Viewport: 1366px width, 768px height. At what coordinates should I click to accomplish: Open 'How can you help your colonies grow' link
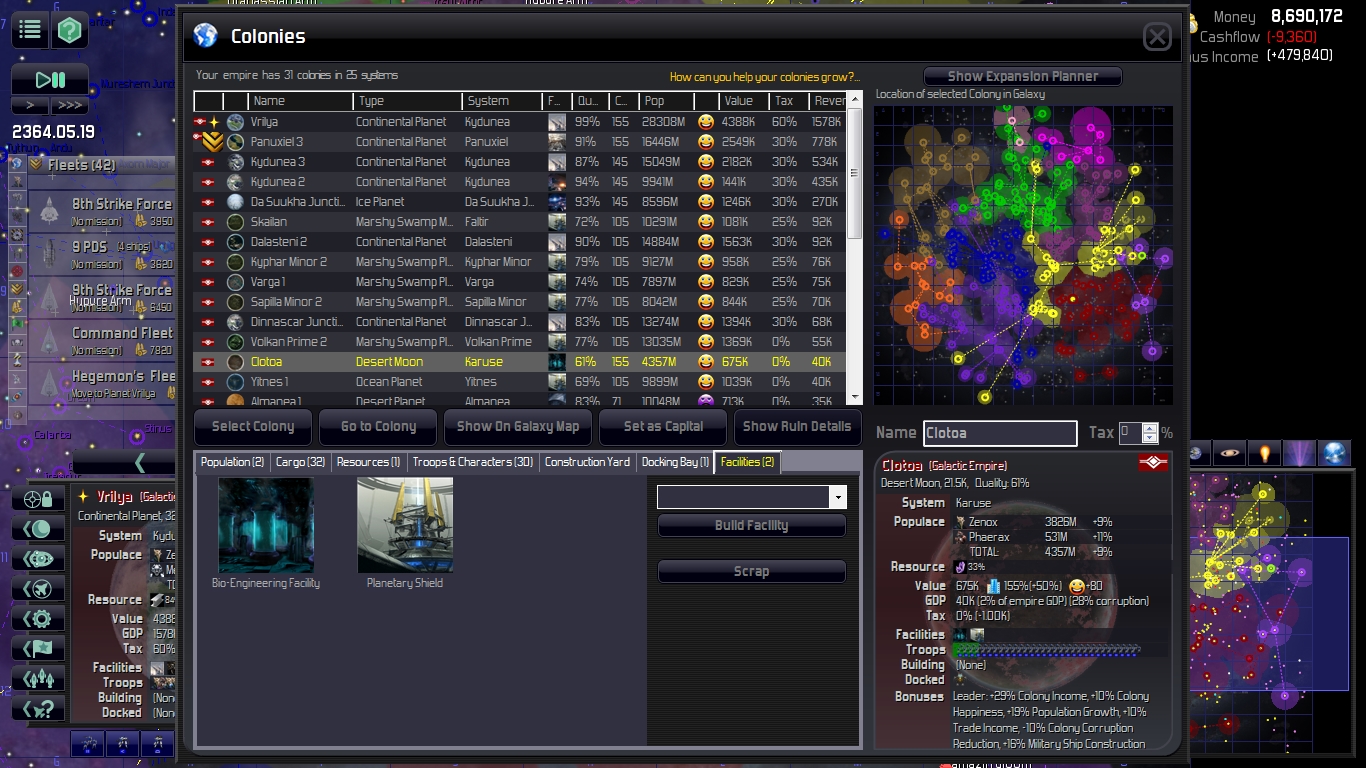[764, 77]
